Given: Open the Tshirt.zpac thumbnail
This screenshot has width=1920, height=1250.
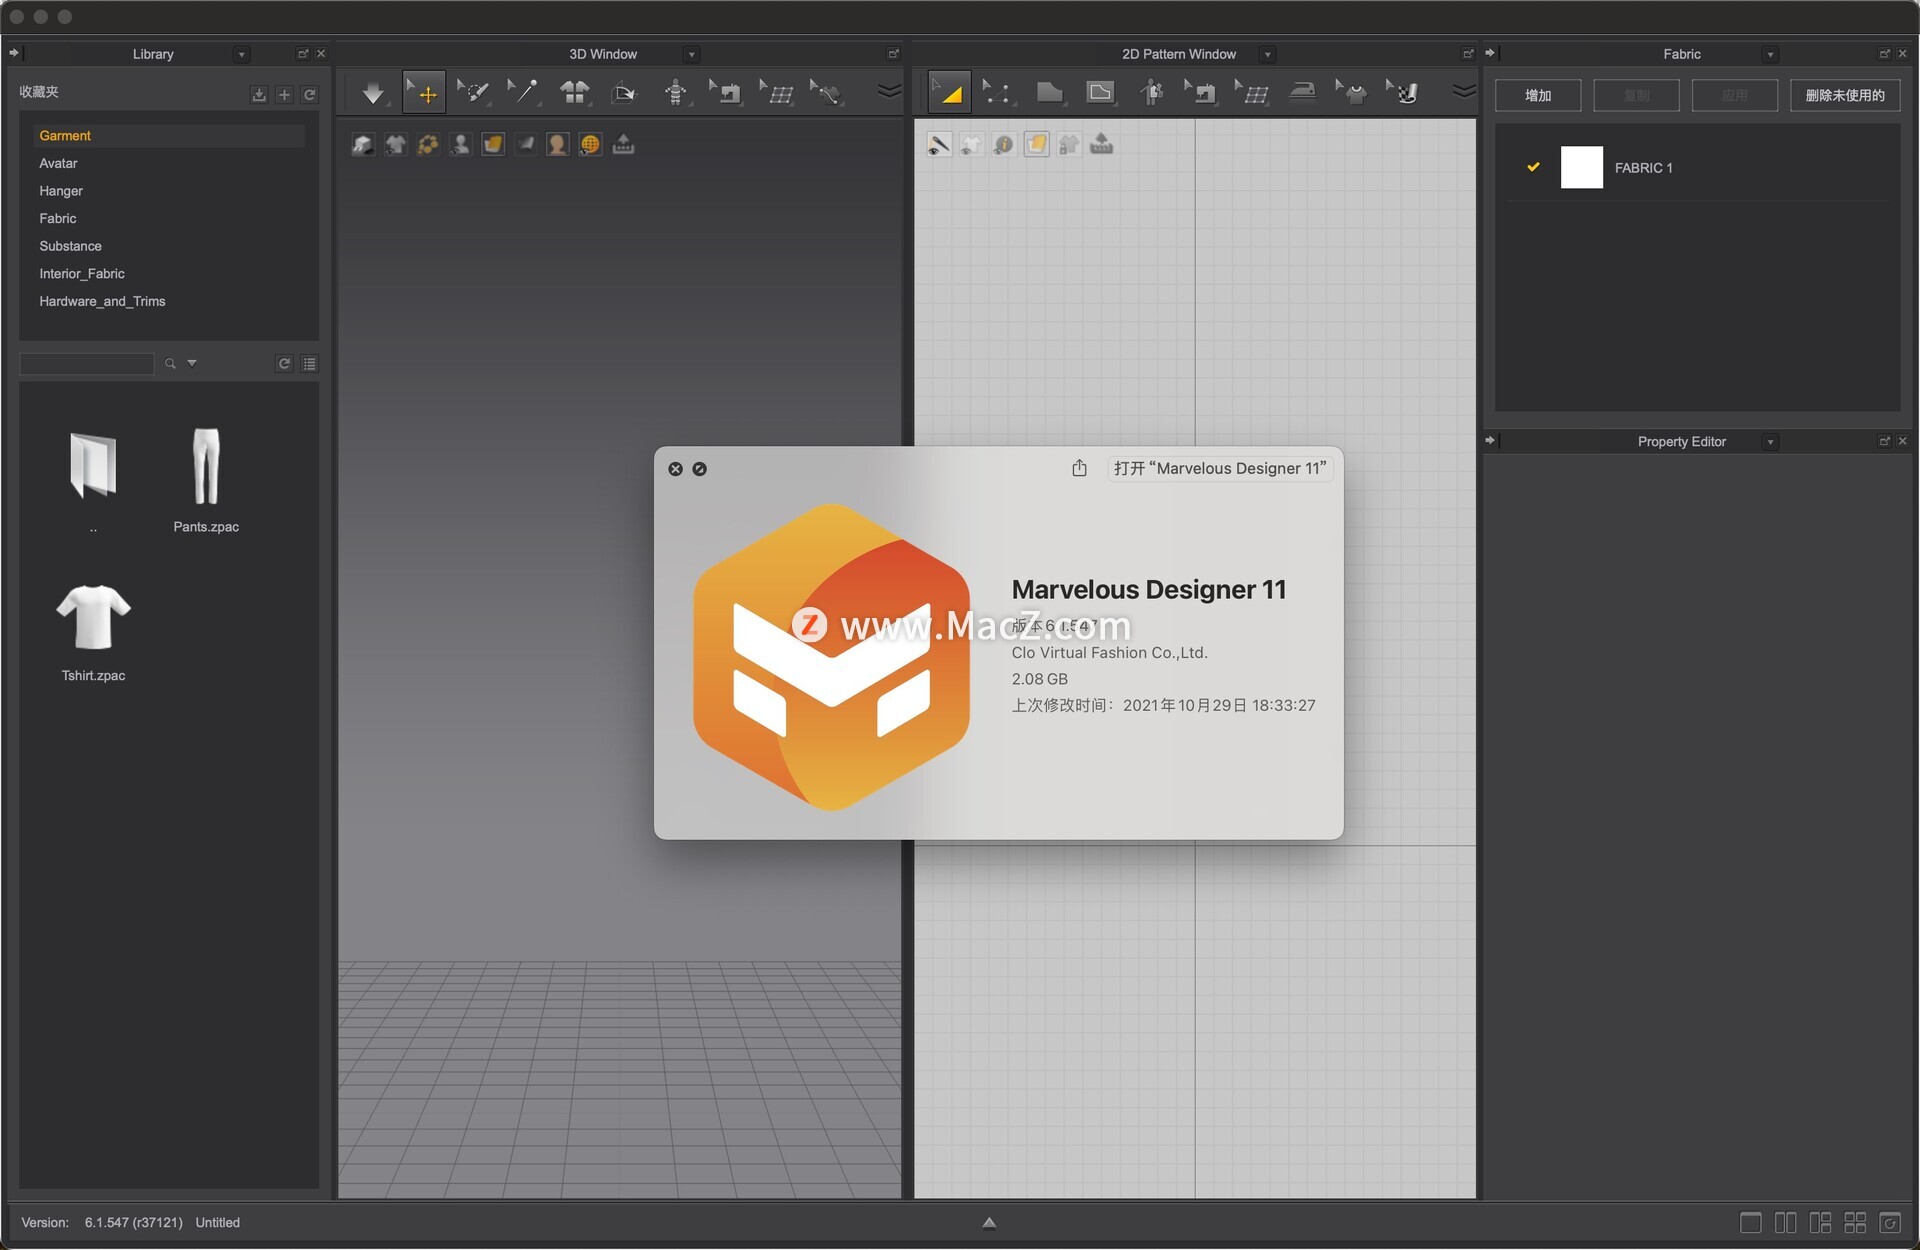Looking at the screenshot, I should (93, 616).
